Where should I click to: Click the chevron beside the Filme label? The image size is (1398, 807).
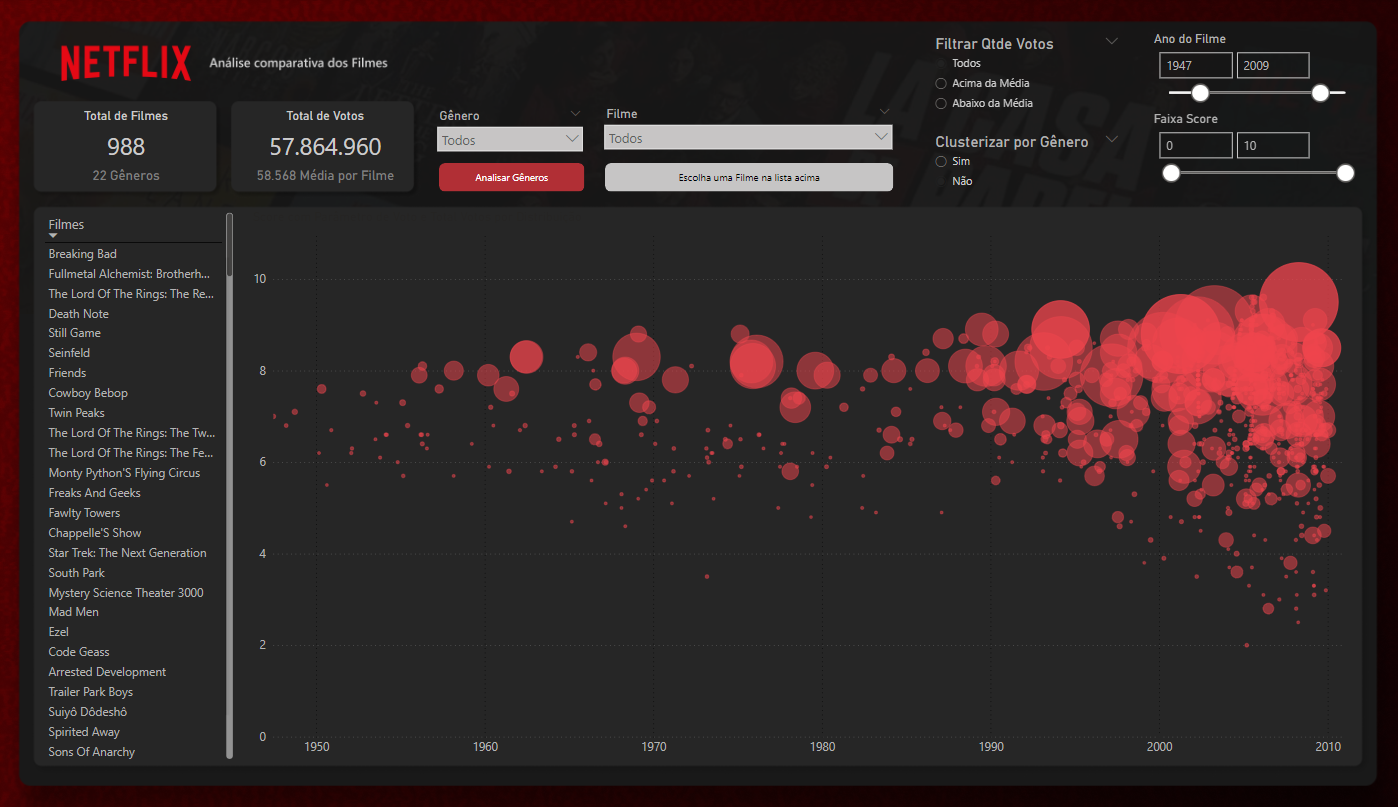tap(884, 111)
